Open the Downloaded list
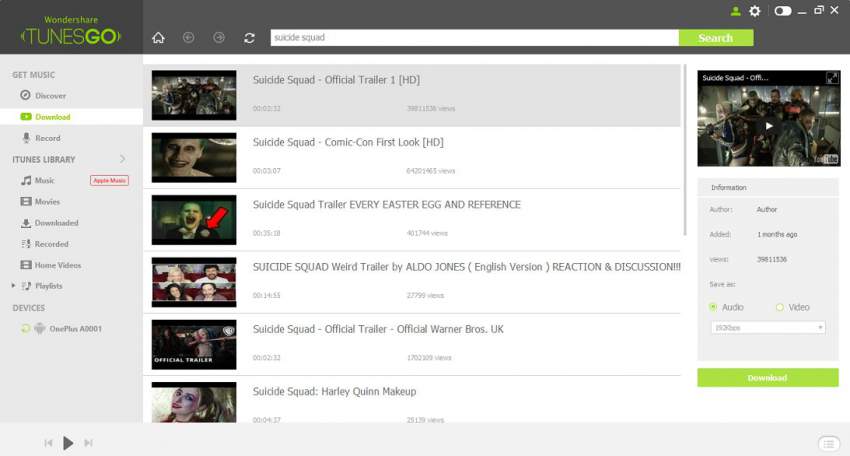Viewport: 850px width, 456px height. pos(56,223)
